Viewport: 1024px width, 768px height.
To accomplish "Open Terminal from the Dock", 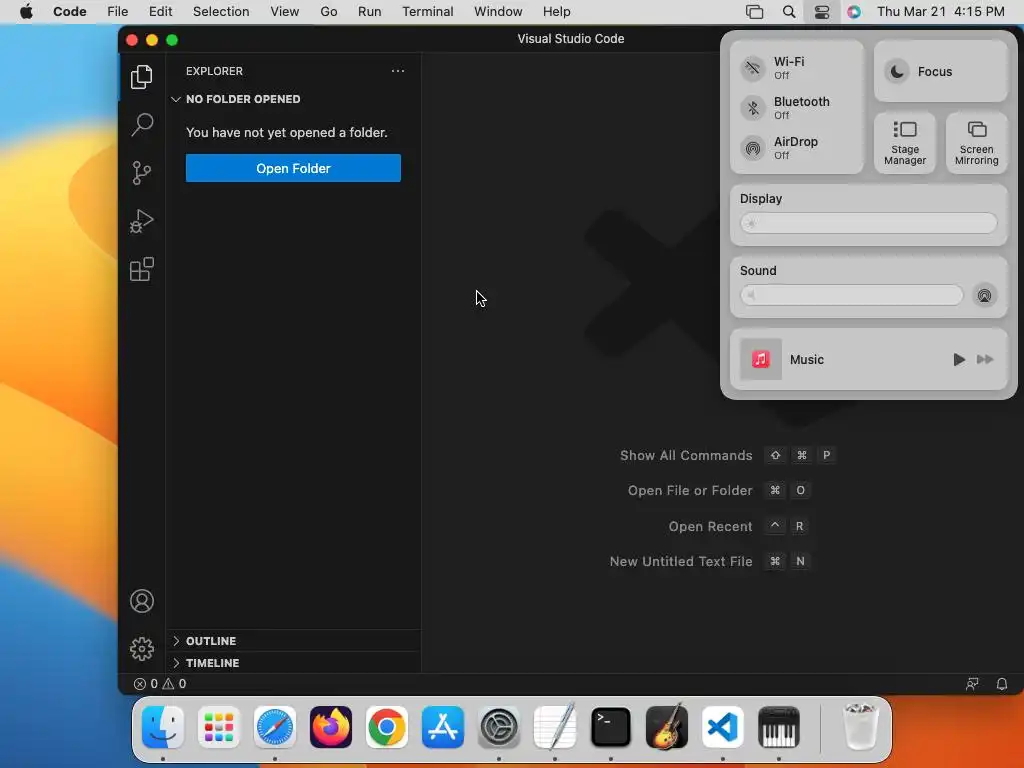I will (611, 727).
